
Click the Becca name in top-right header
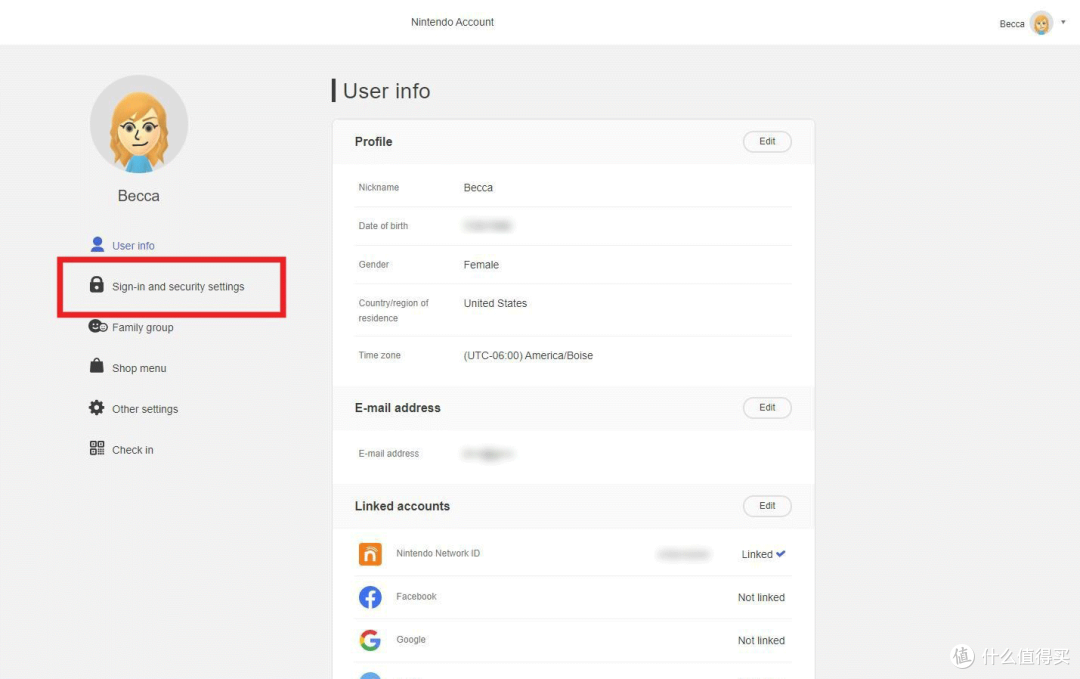pos(1011,23)
